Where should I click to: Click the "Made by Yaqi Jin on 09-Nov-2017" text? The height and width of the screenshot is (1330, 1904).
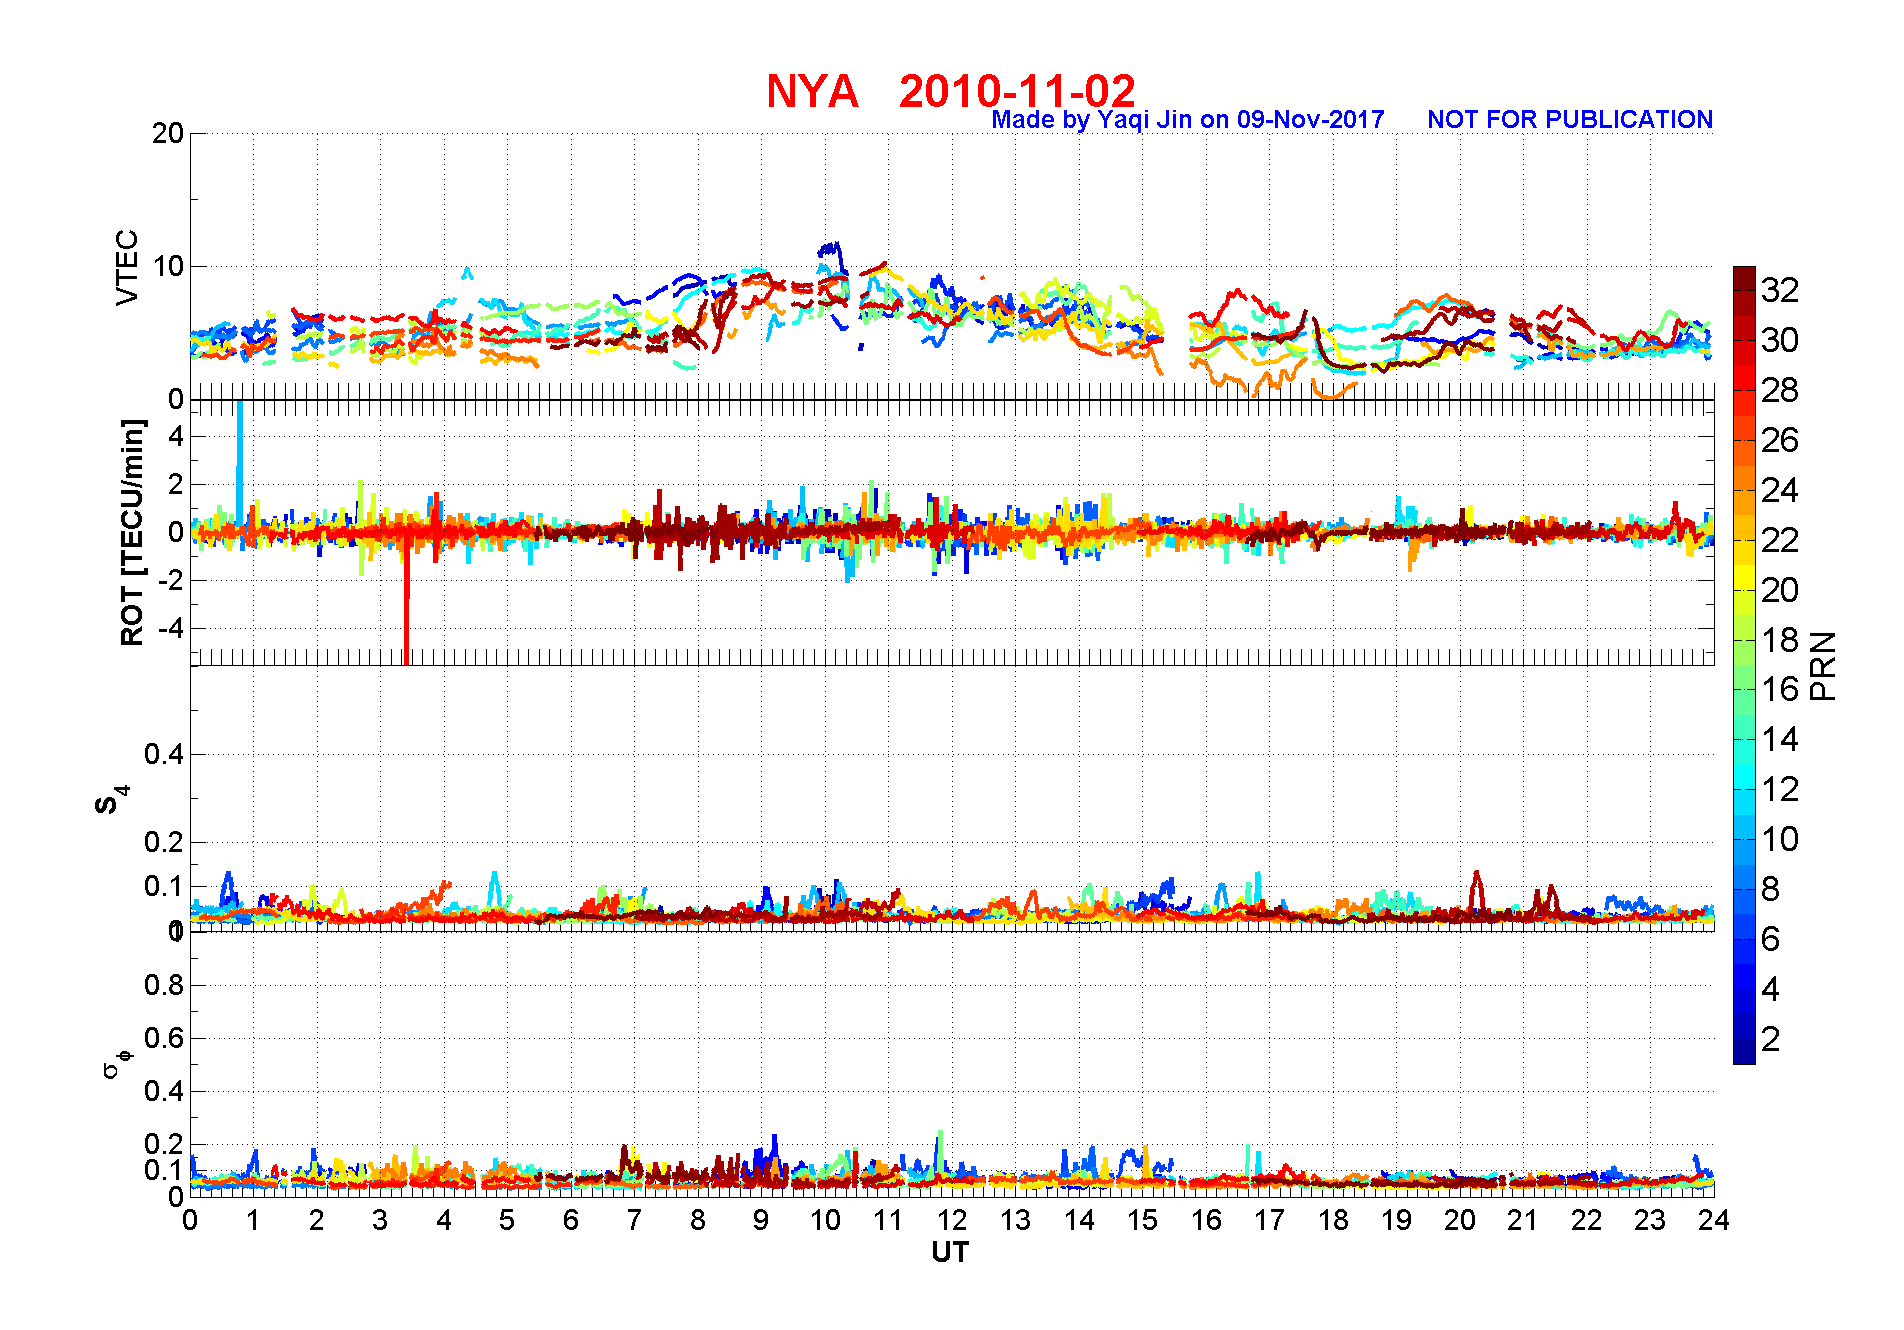[1188, 120]
